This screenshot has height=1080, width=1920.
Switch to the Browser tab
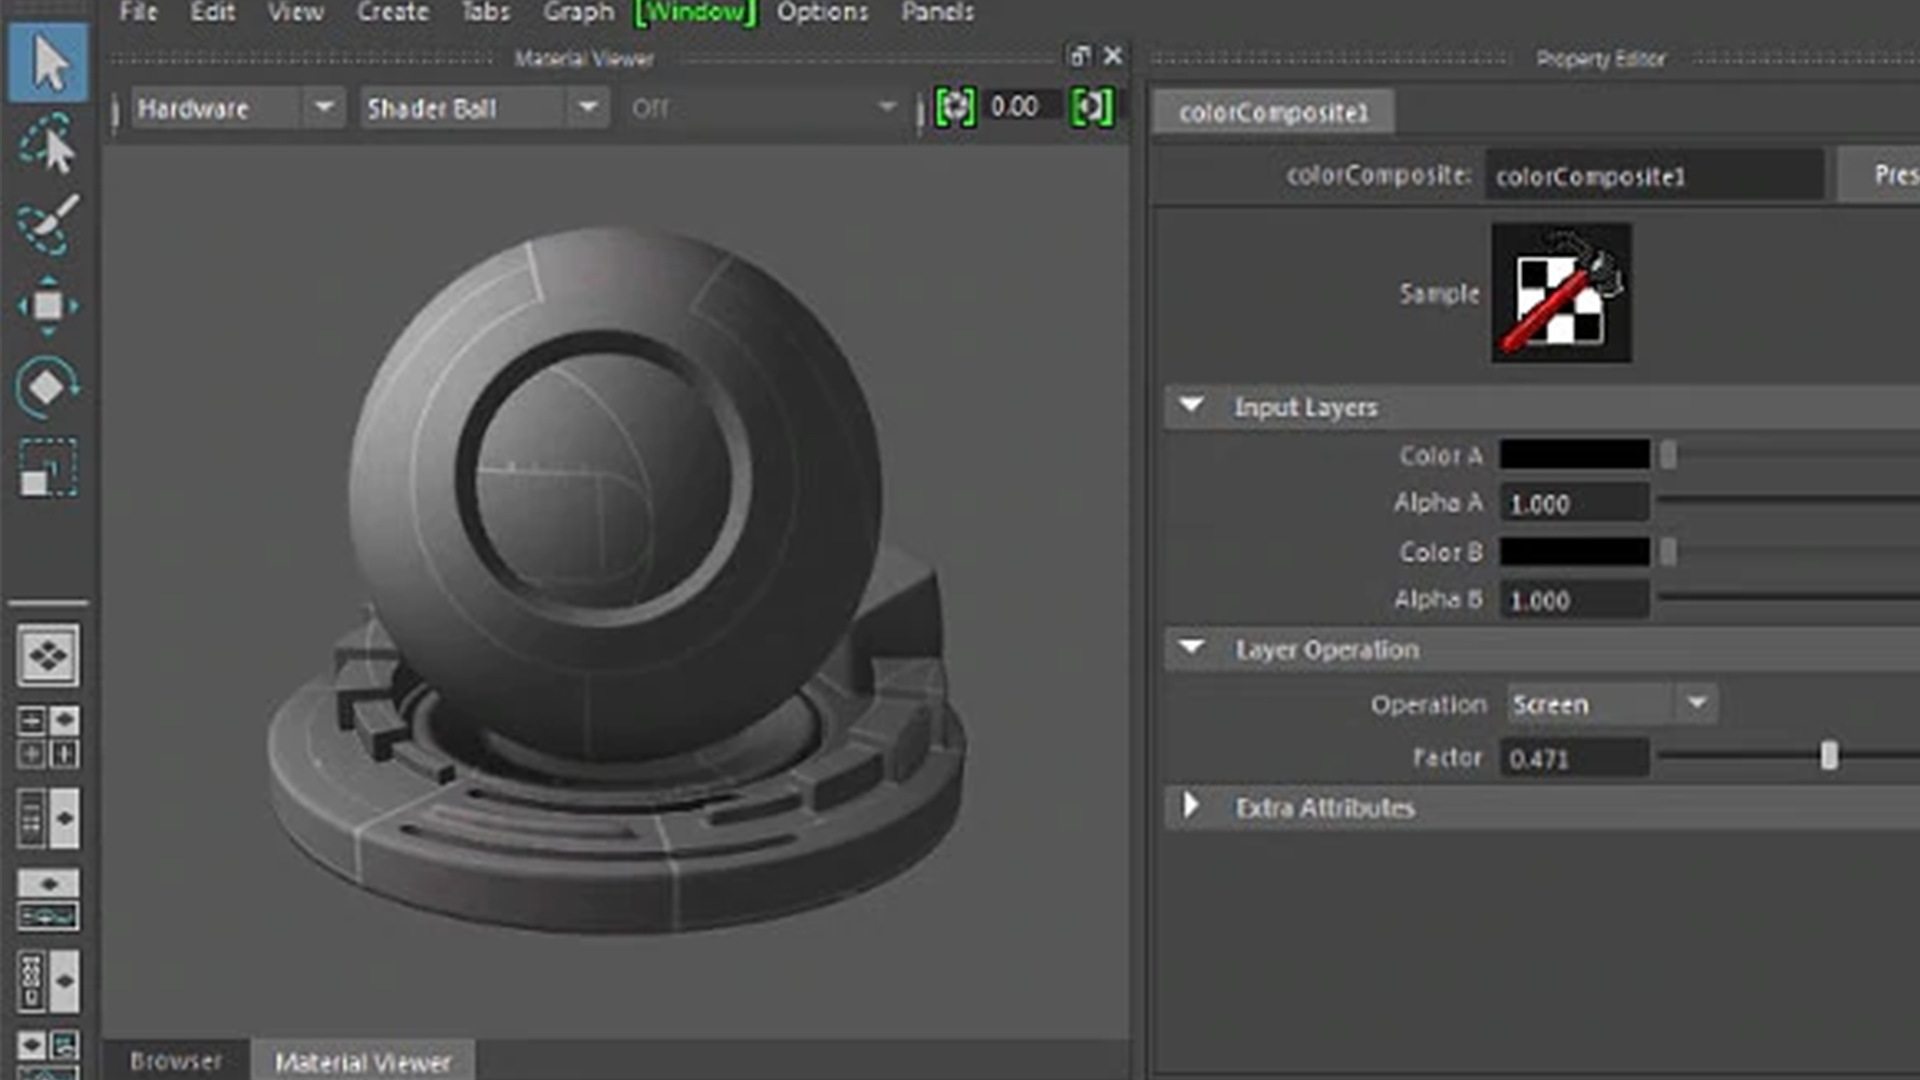point(176,1061)
